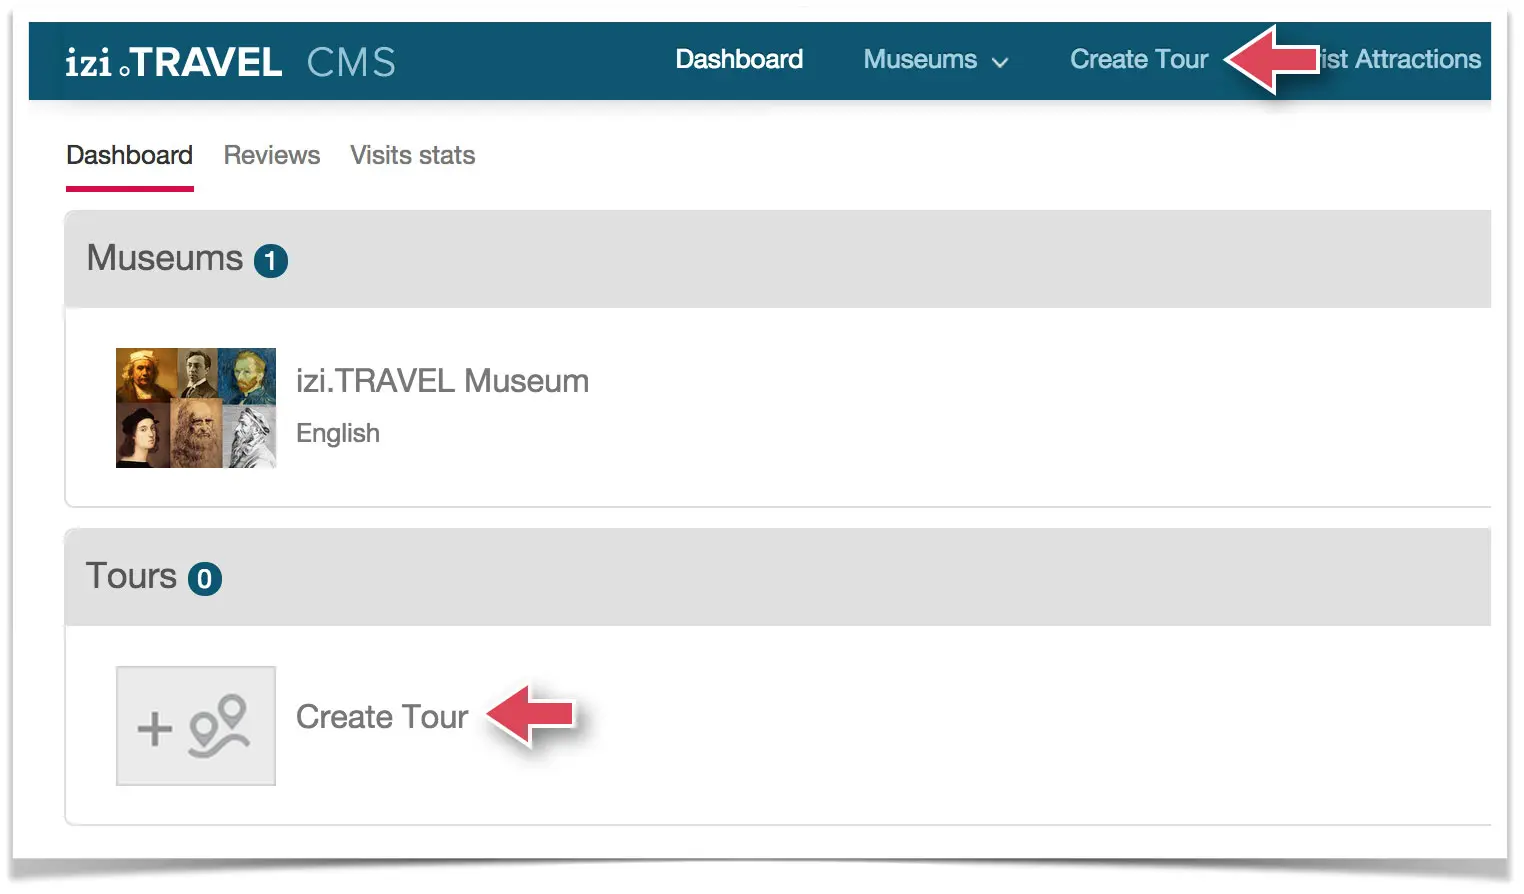
Task: Go to Dashboard in top navigation bar
Action: point(739,60)
